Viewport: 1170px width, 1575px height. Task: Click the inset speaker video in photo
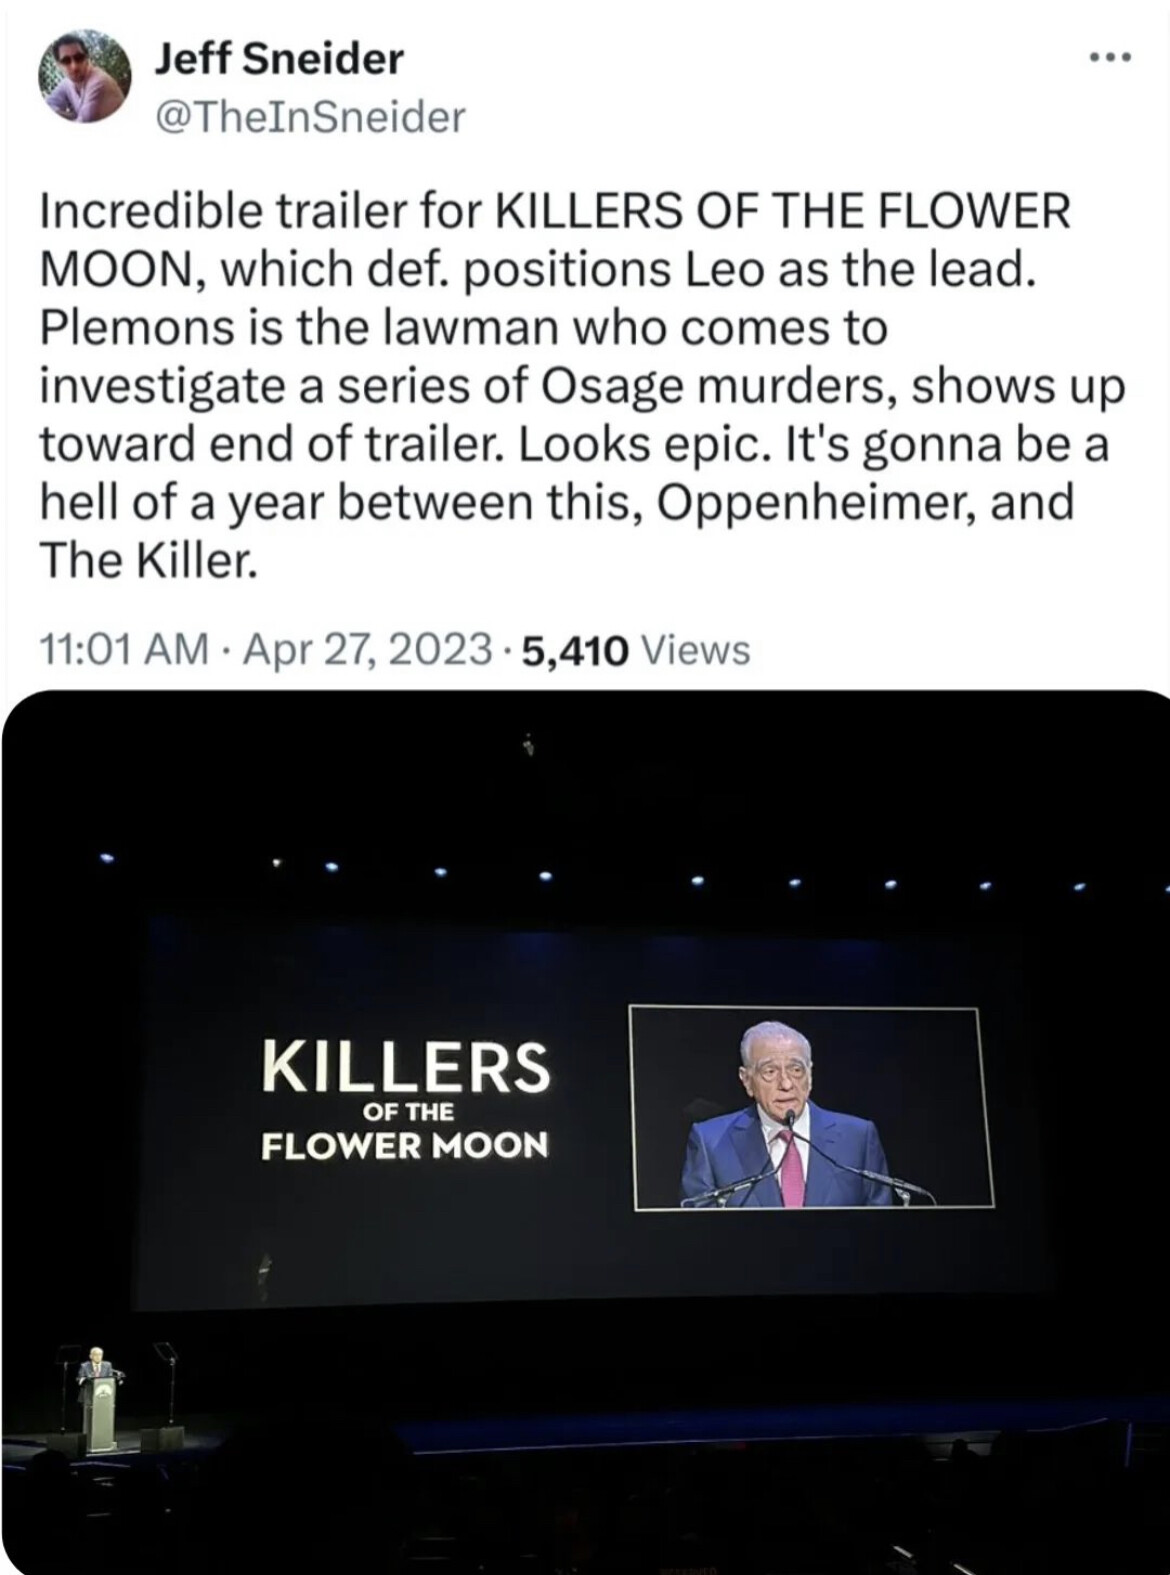[811, 1107]
